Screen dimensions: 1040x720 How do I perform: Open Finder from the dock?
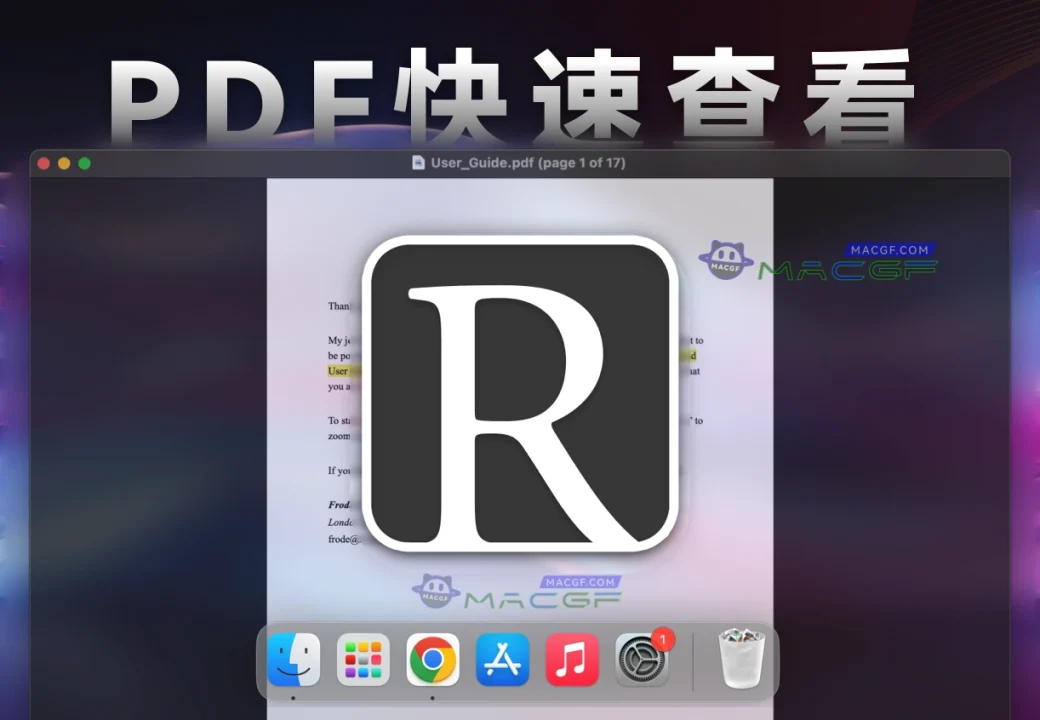pos(294,660)
